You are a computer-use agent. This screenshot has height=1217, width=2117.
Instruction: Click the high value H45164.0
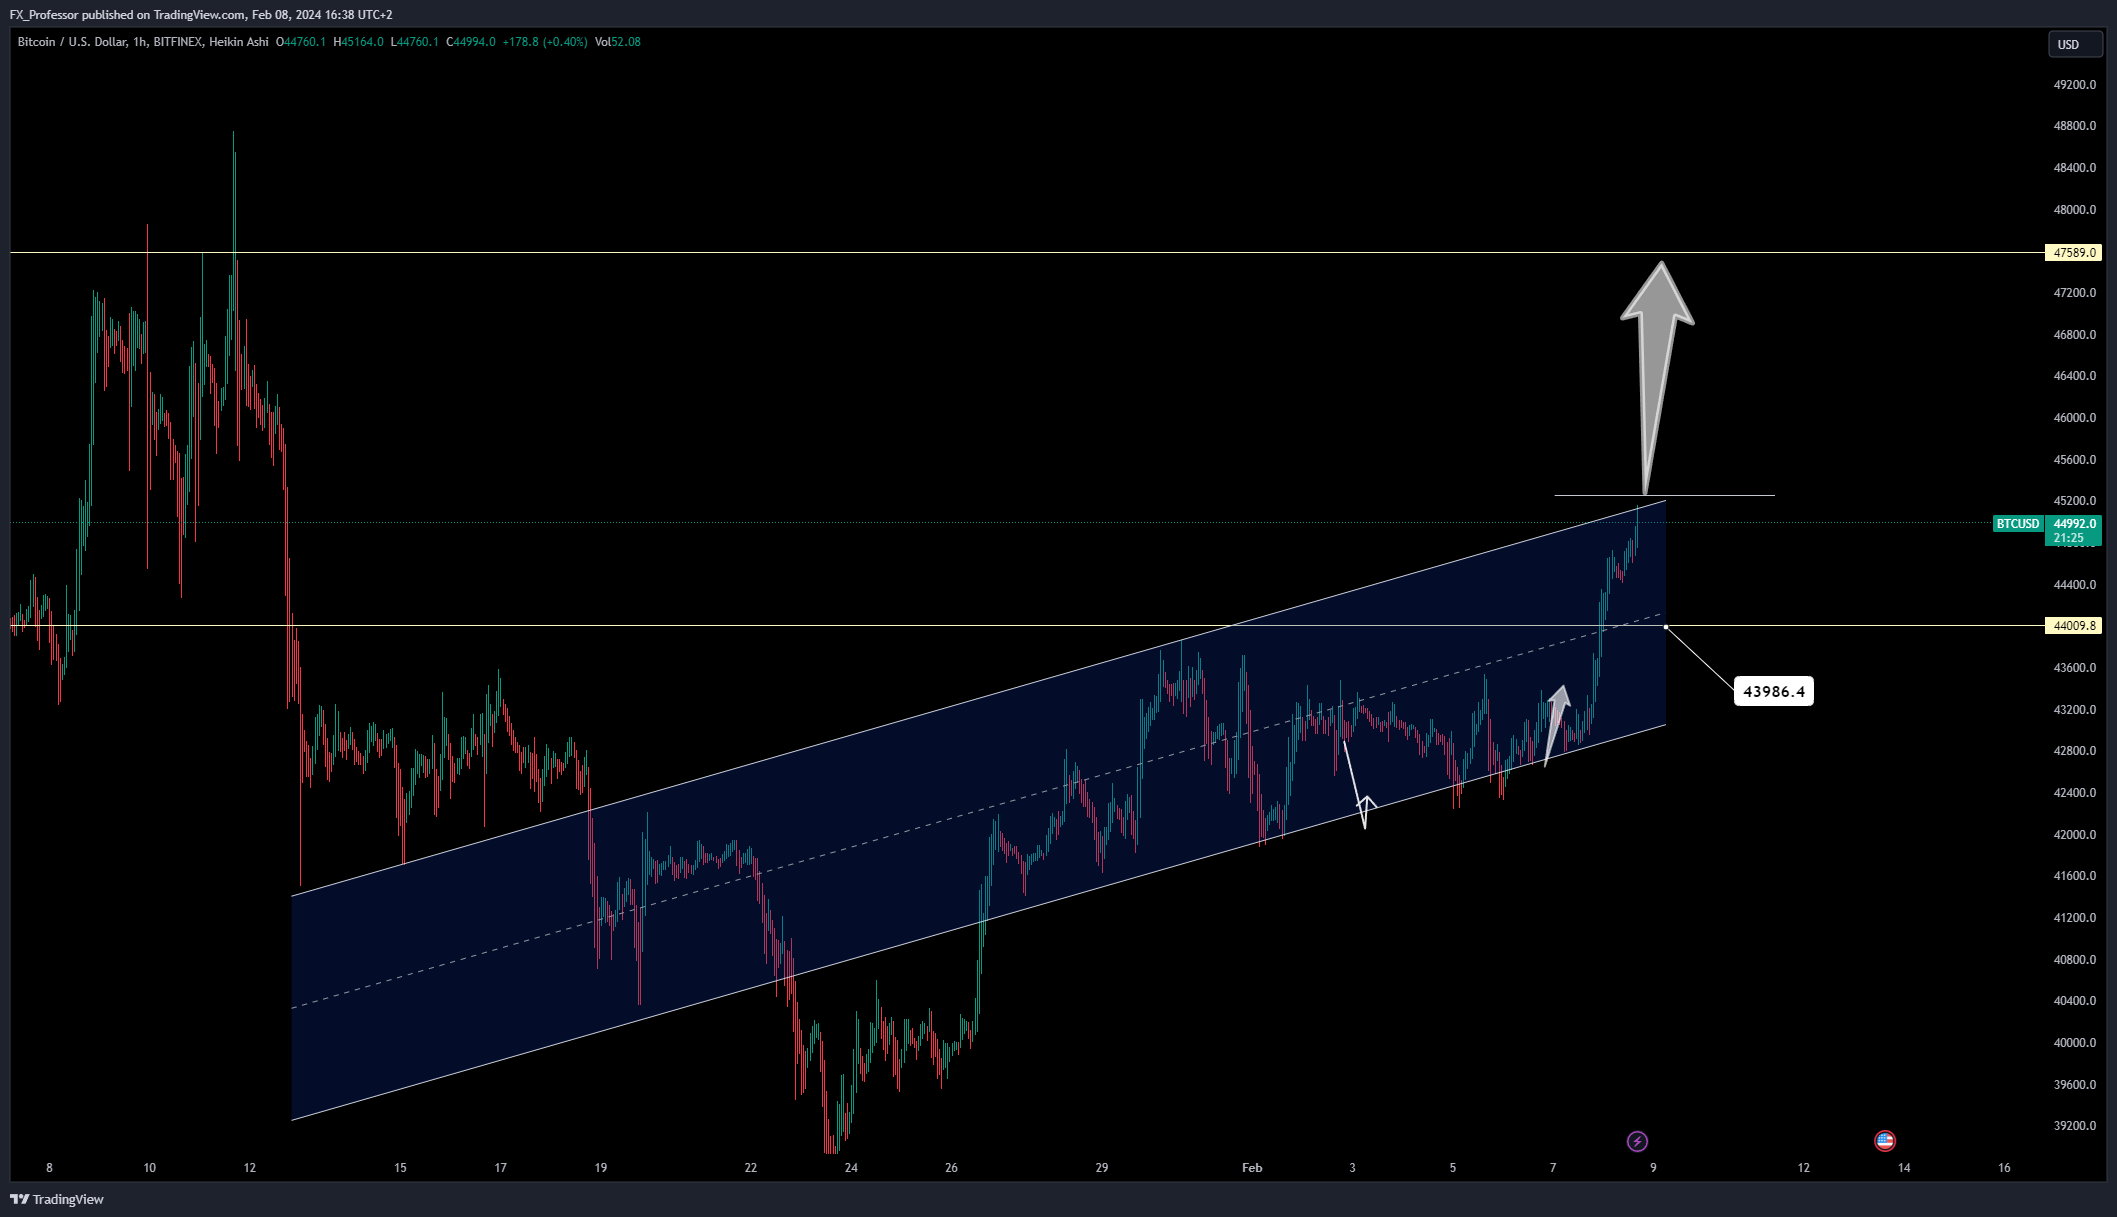pos(358,42)
